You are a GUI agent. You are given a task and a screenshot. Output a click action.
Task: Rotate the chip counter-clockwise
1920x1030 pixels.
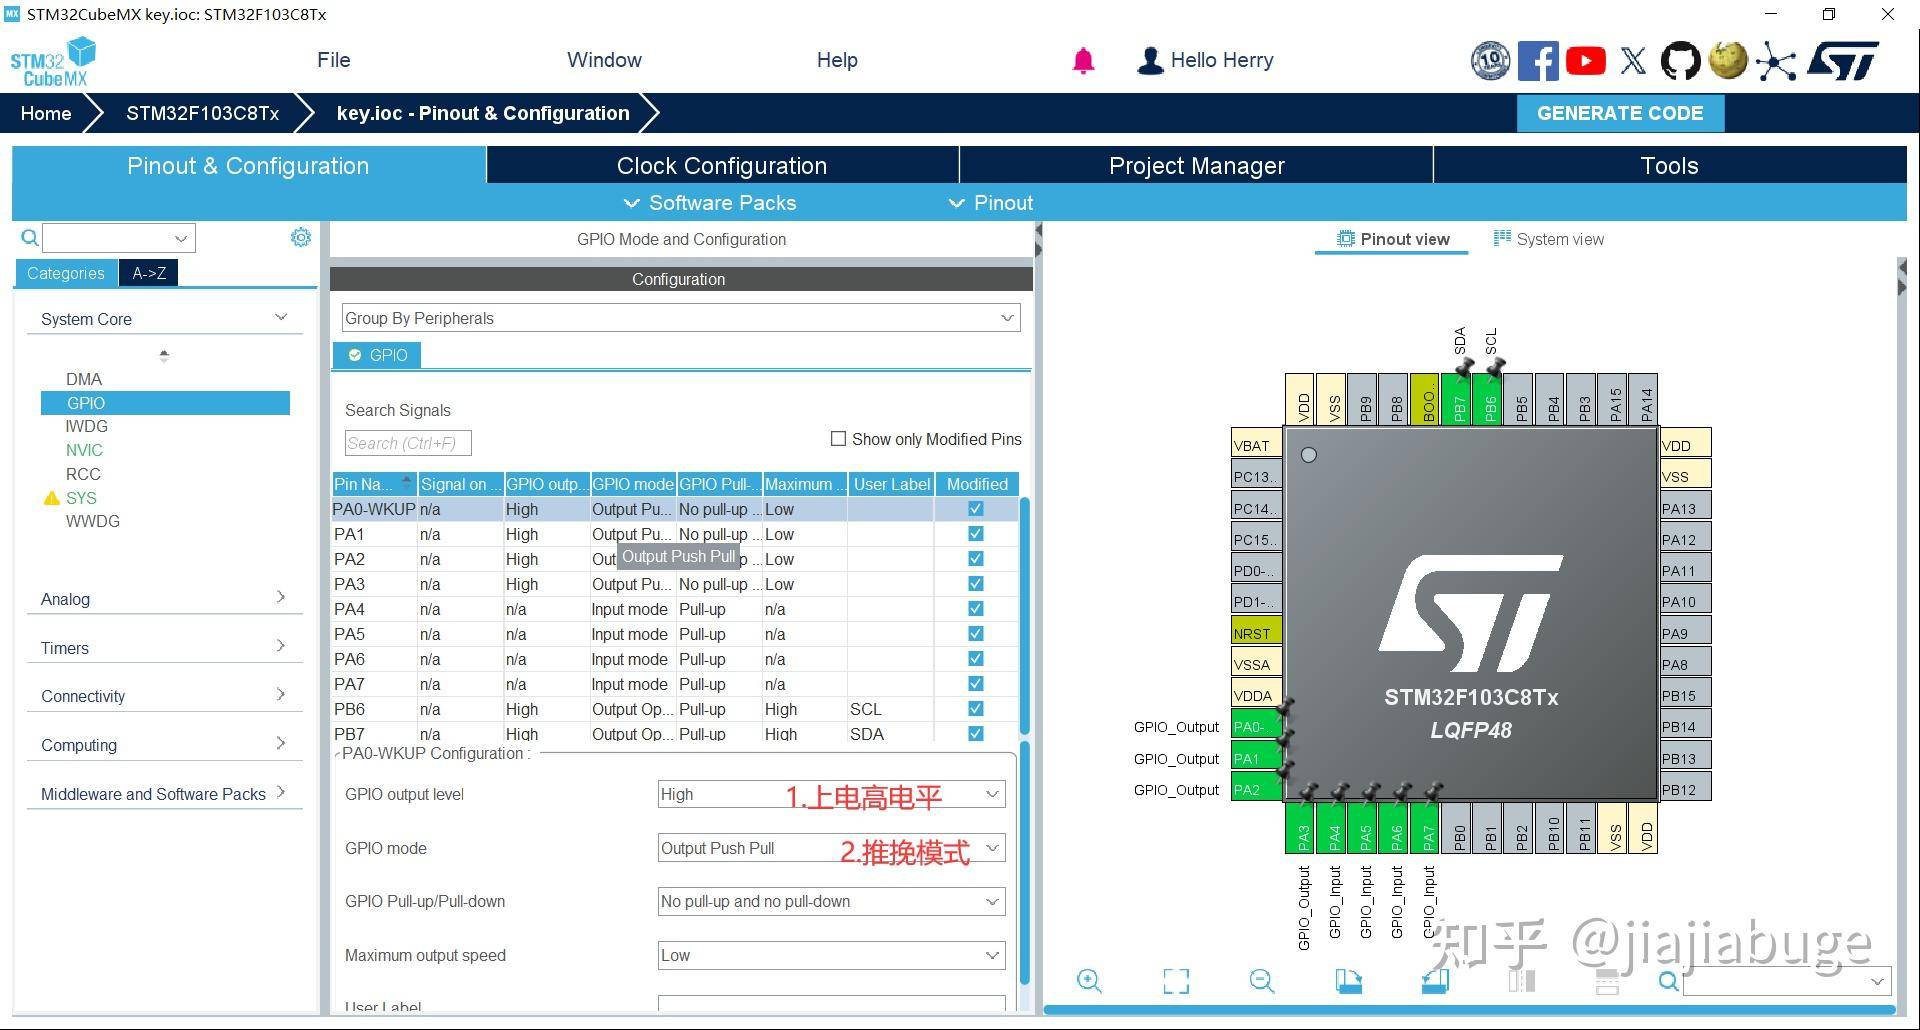(x=1435, y=981)
